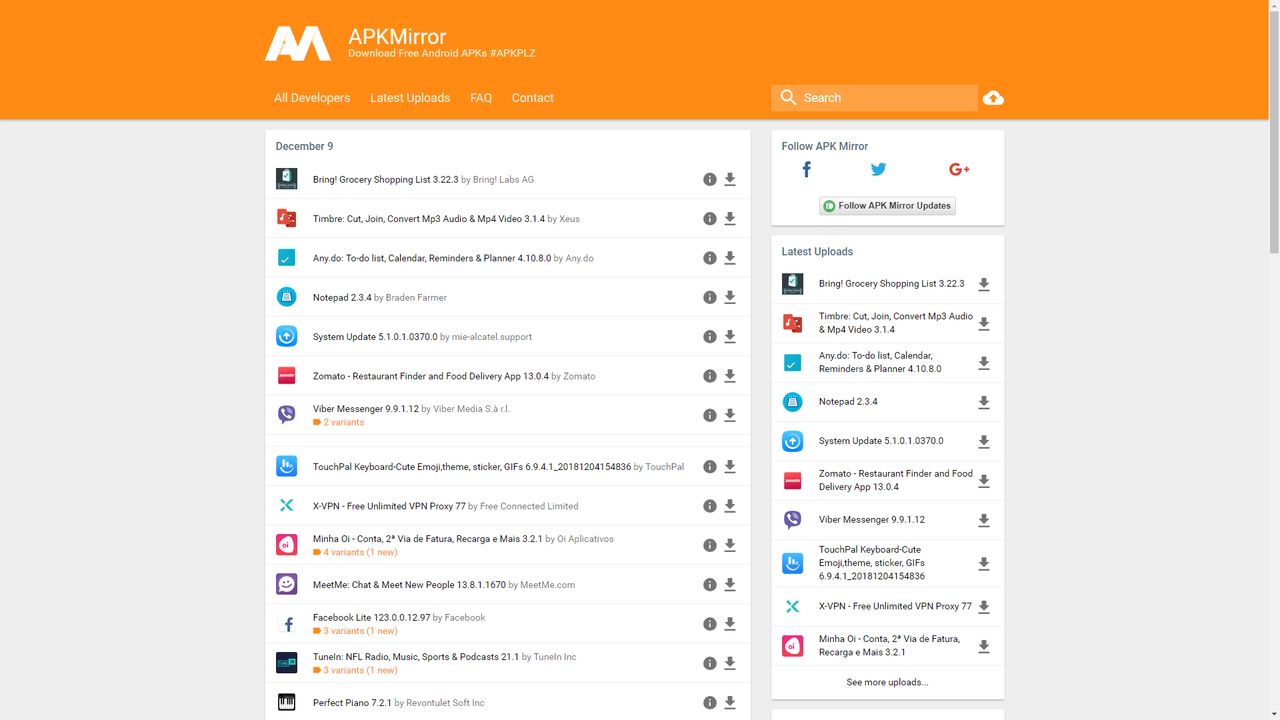Download Zomato in Latest Uploads sidebar
This screenshot has width=1280, height=720.
[x=984, y=481]
